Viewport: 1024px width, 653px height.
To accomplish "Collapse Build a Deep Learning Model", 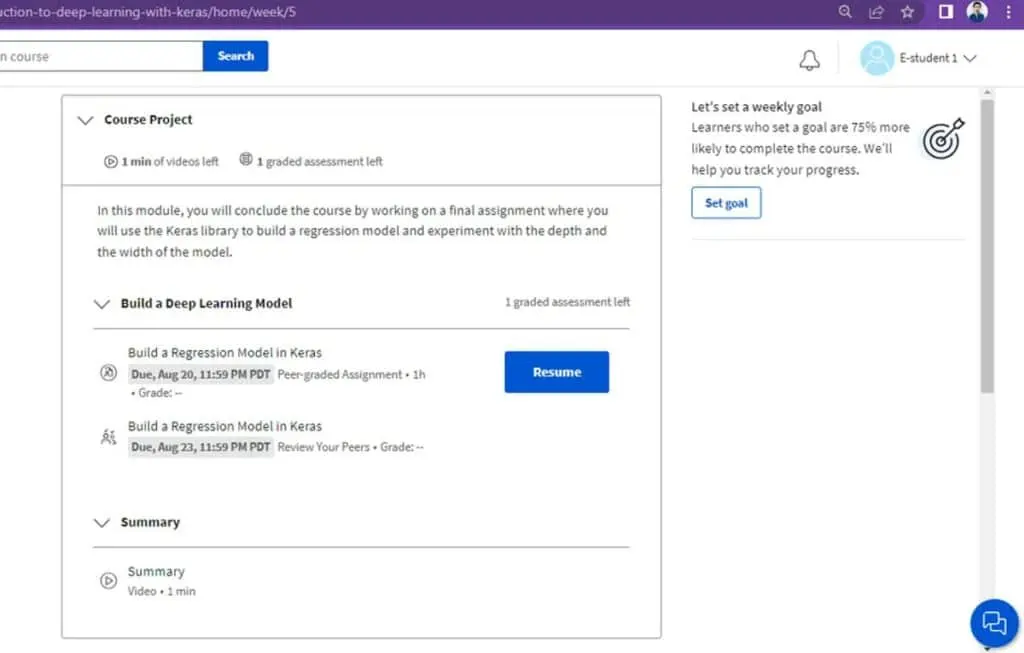I will coord(101,304).
